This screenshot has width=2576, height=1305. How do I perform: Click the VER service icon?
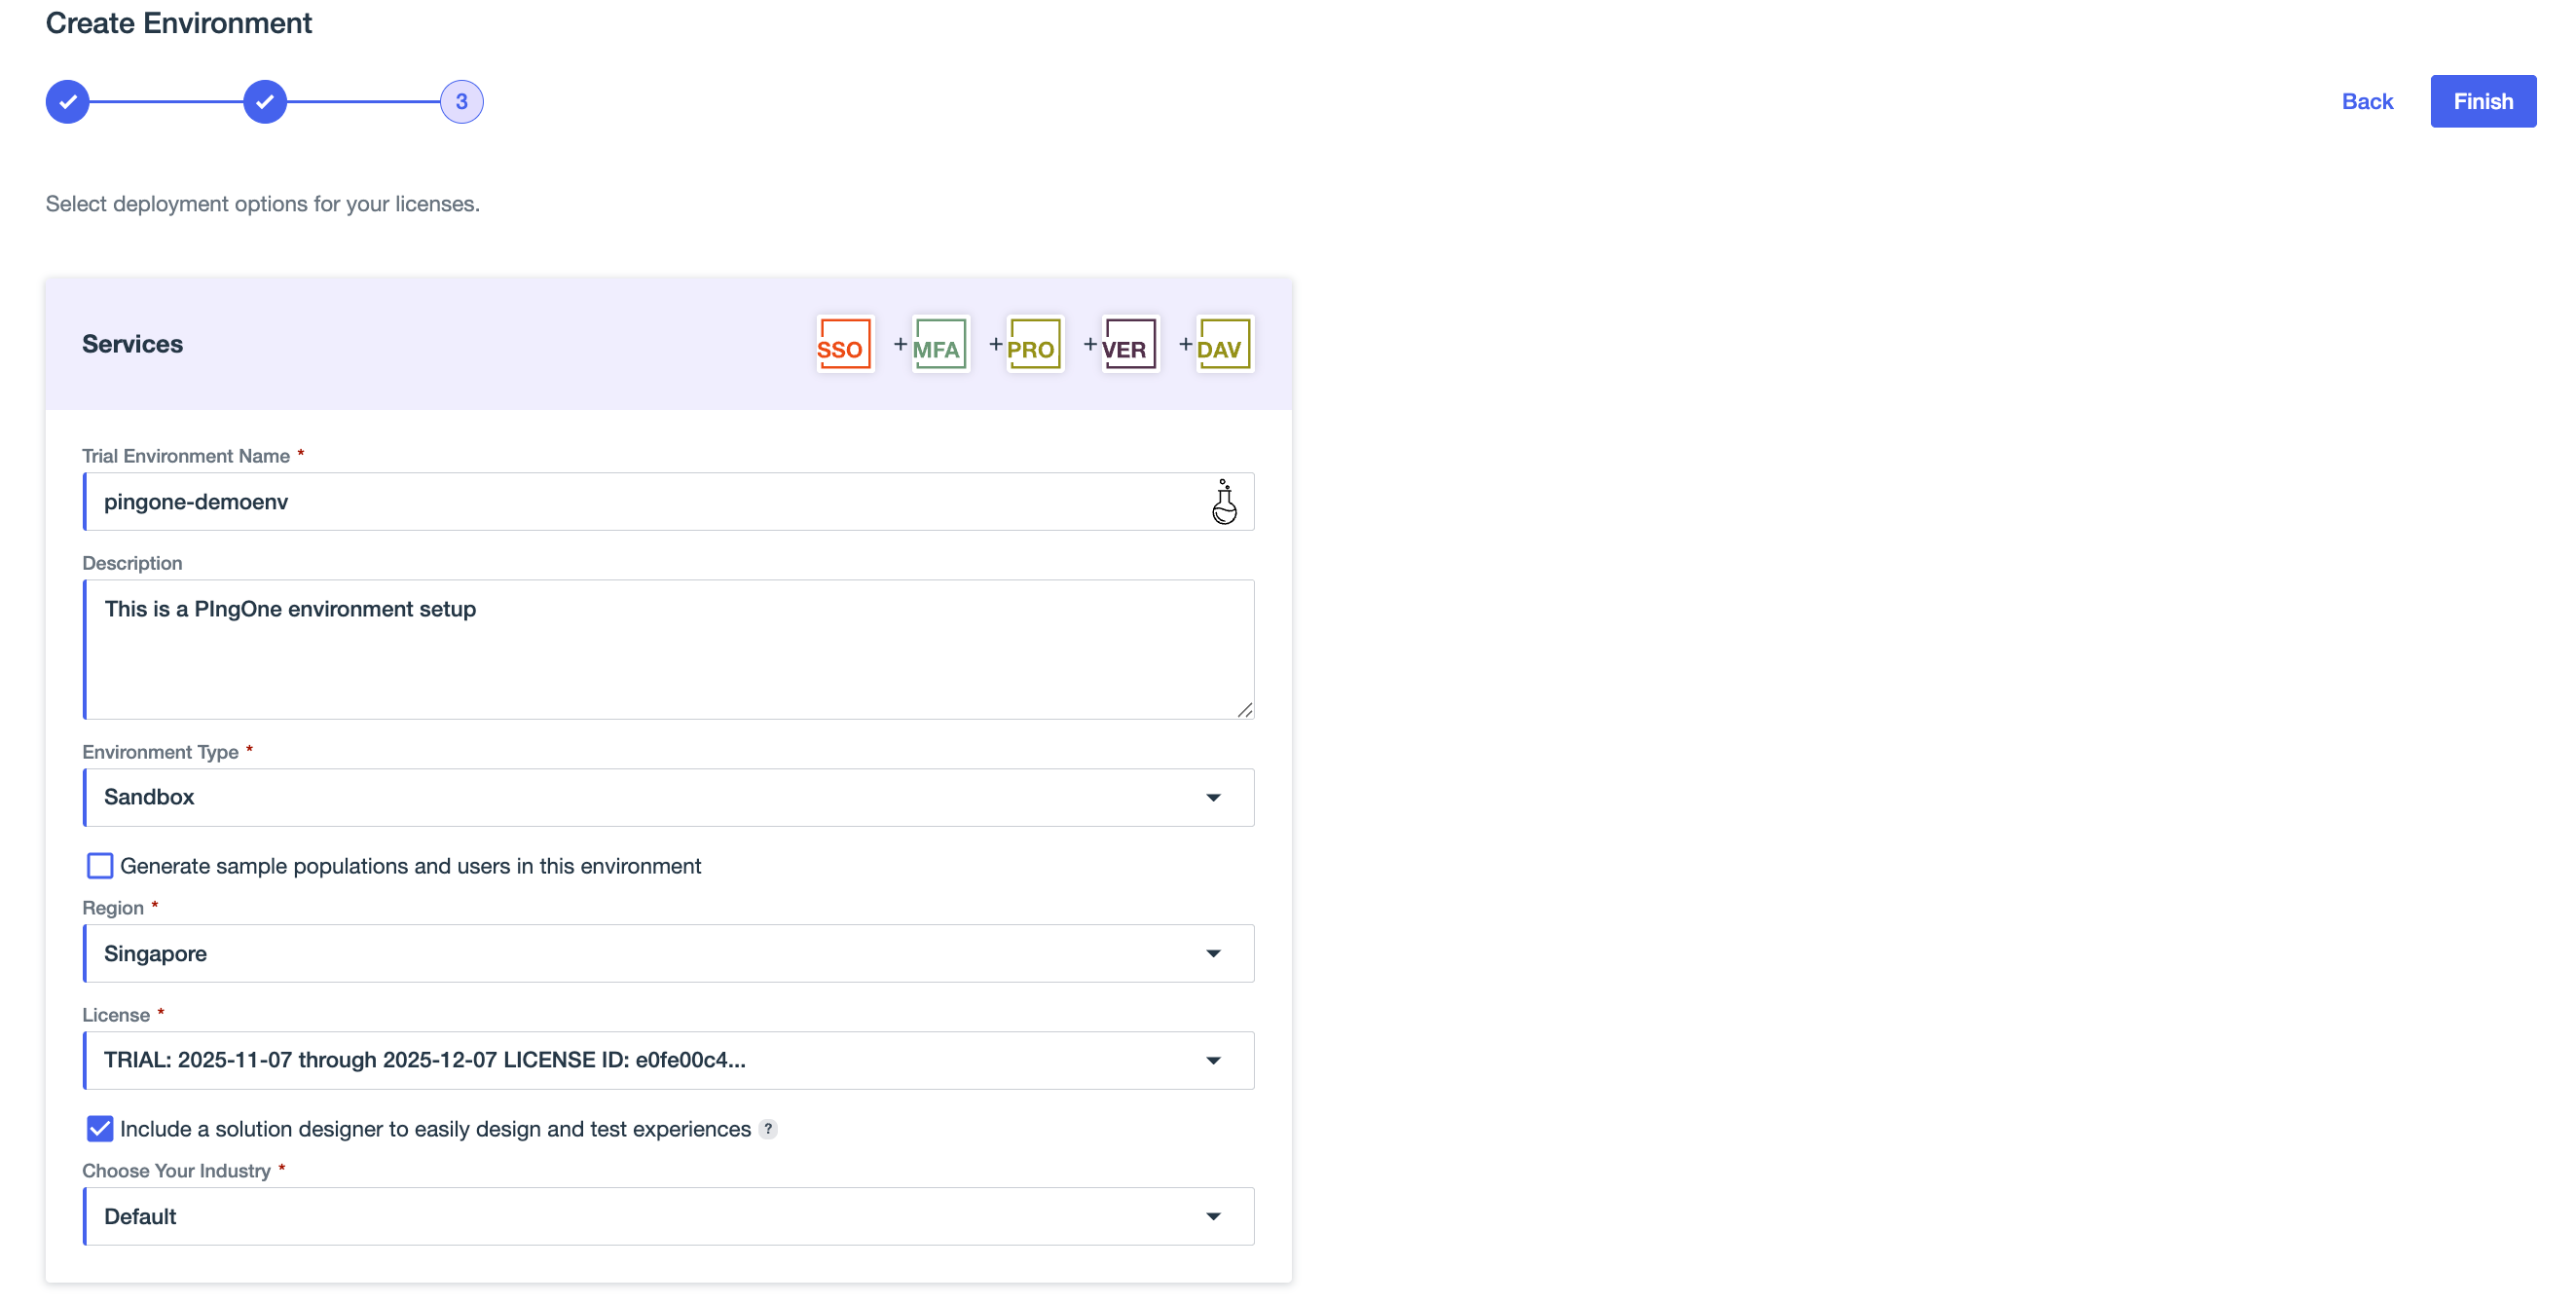click(1129, 345)
